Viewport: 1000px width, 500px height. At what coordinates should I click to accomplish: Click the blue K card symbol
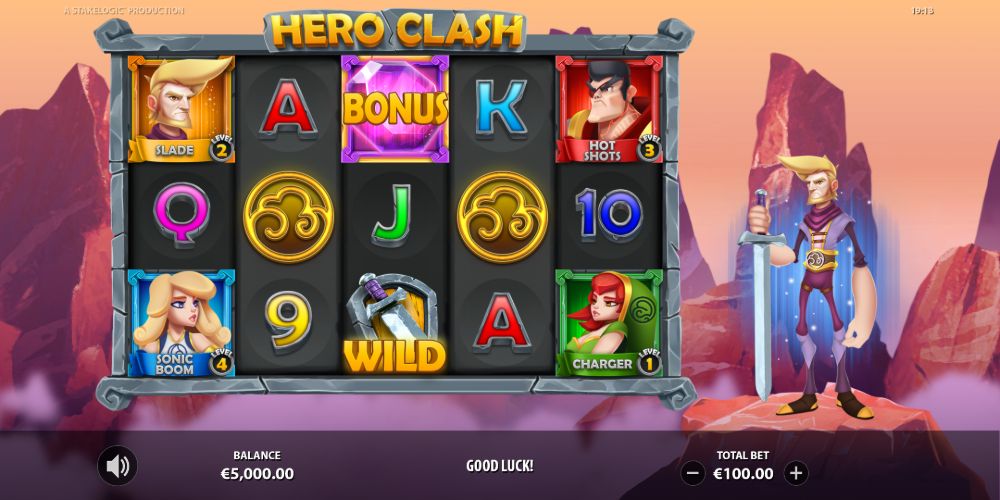[x=502, y=108]
